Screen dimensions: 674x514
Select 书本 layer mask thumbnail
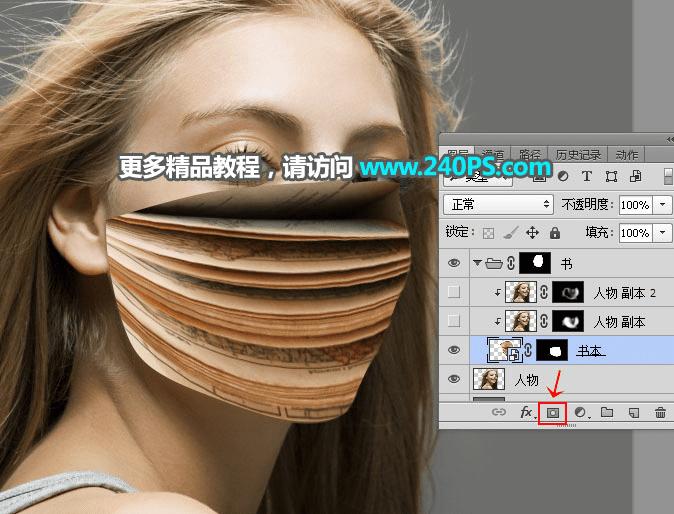coord(552,350)
